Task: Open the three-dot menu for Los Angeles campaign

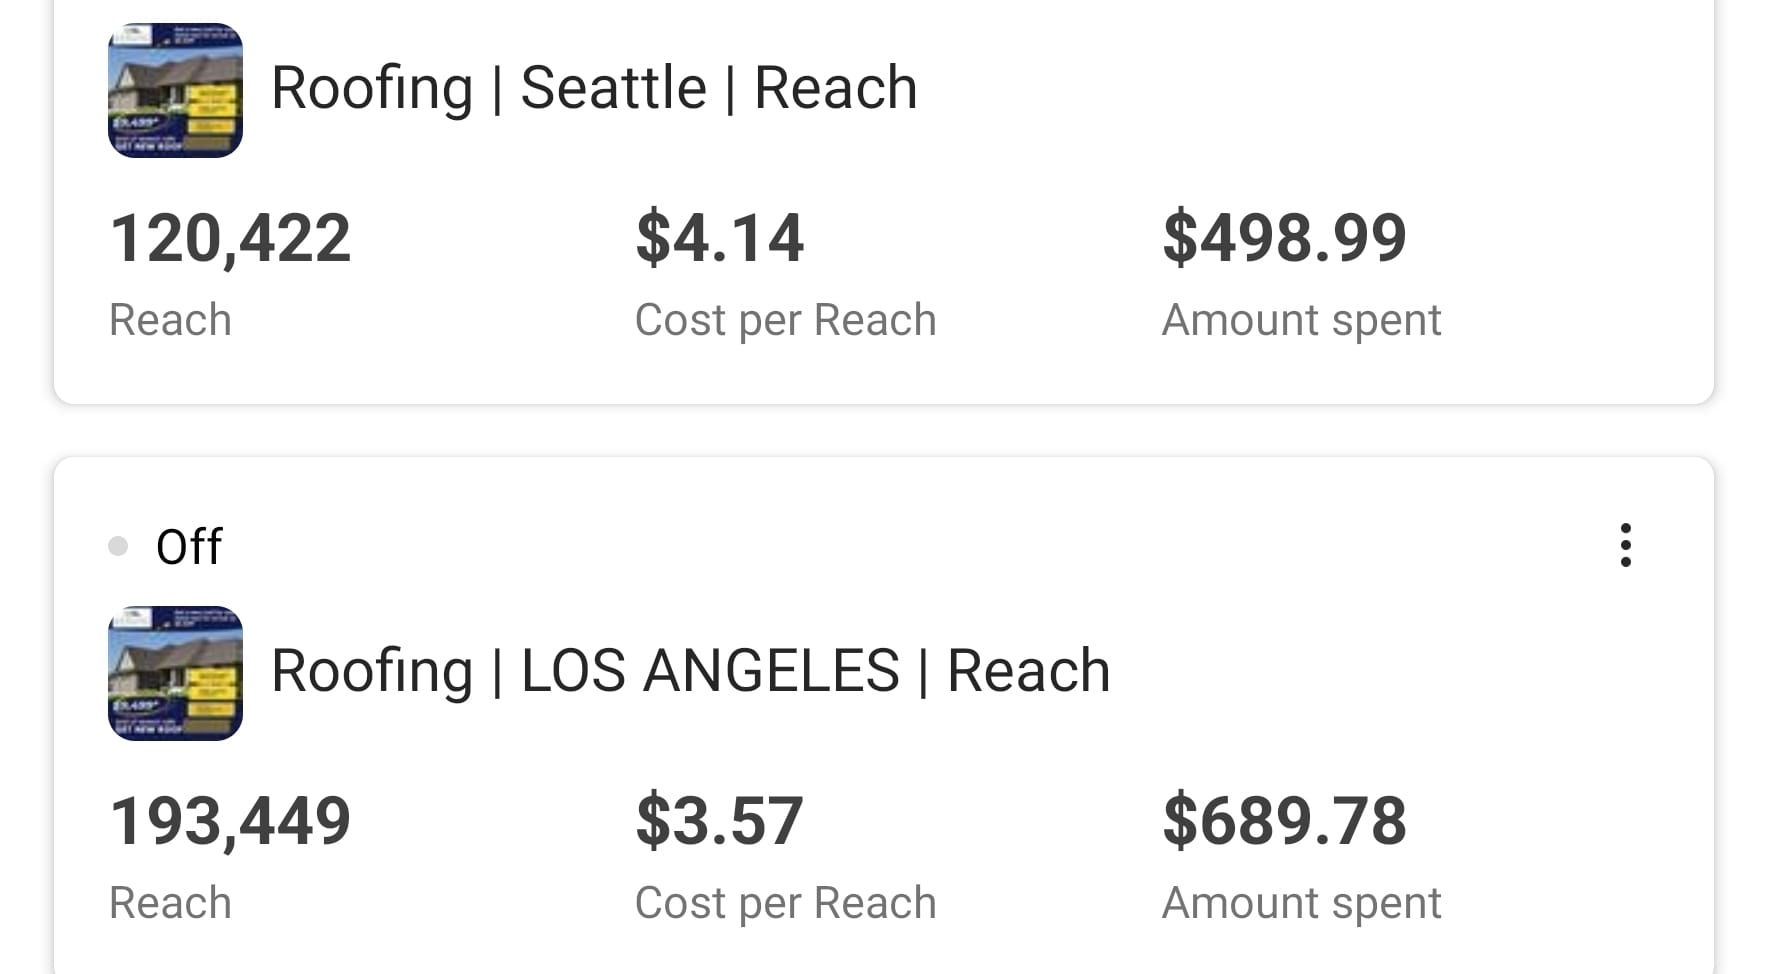Action: tap(1625, 546)
